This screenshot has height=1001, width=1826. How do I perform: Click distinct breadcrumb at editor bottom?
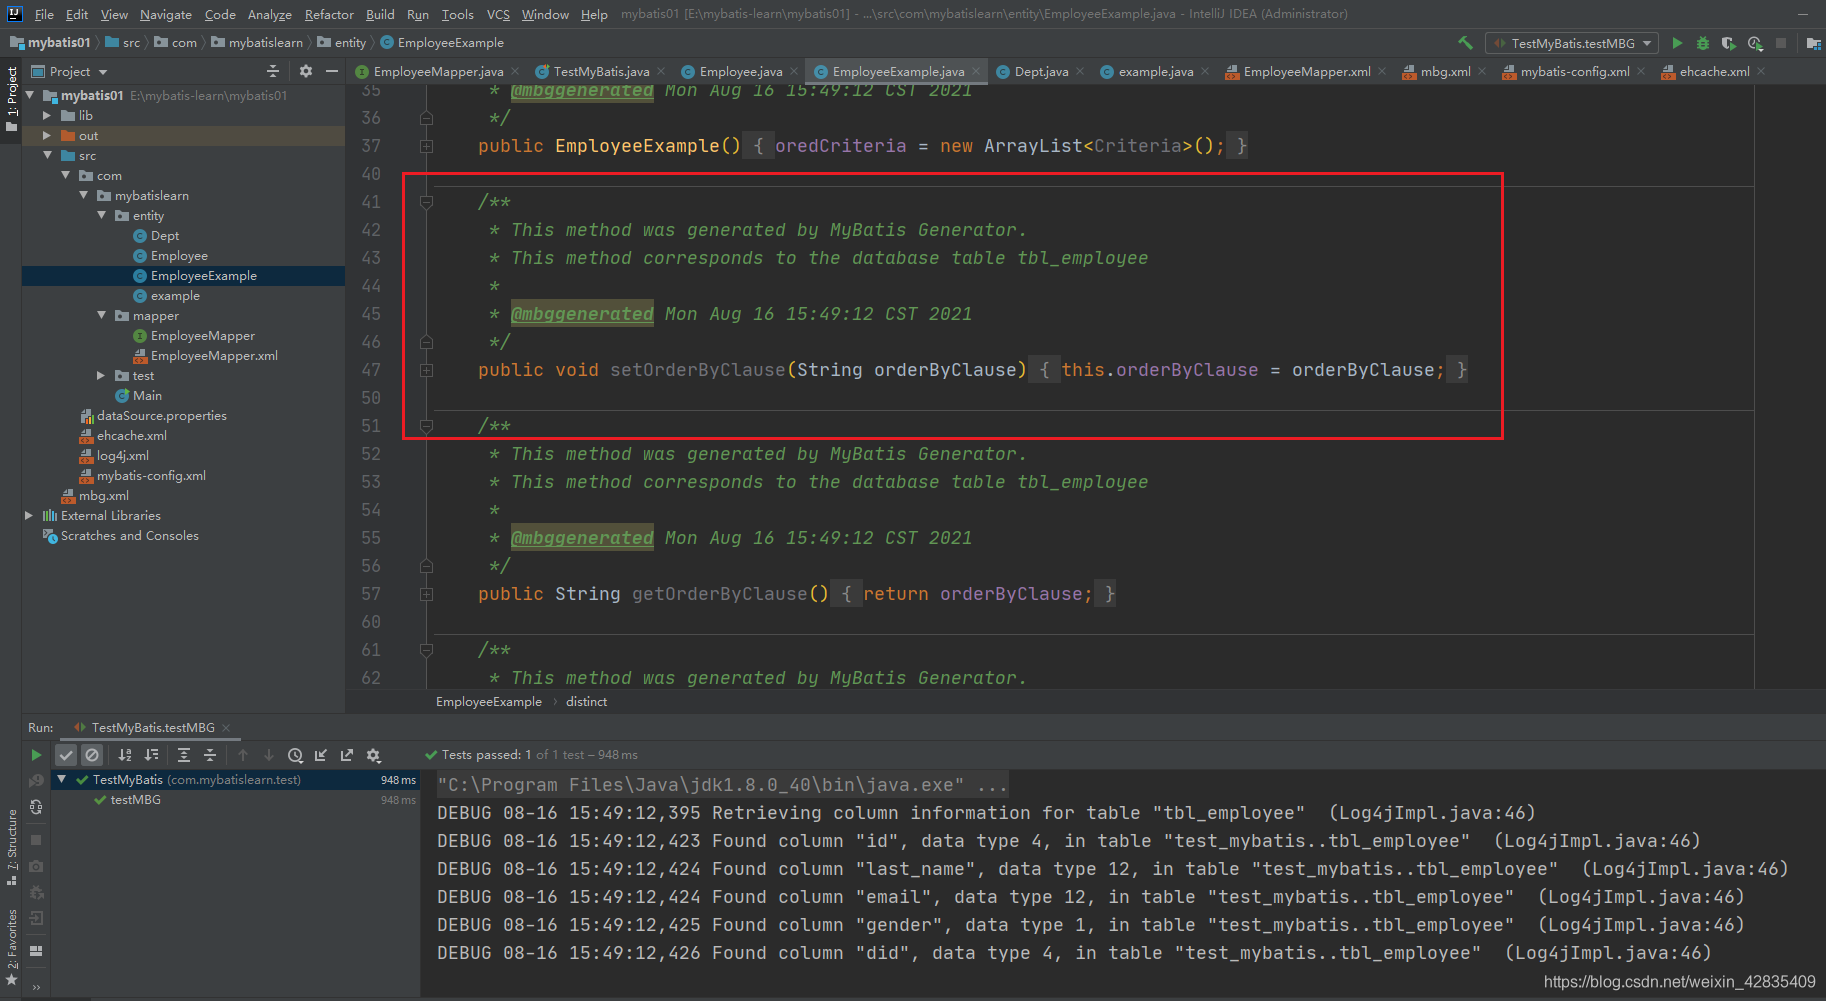586,702
